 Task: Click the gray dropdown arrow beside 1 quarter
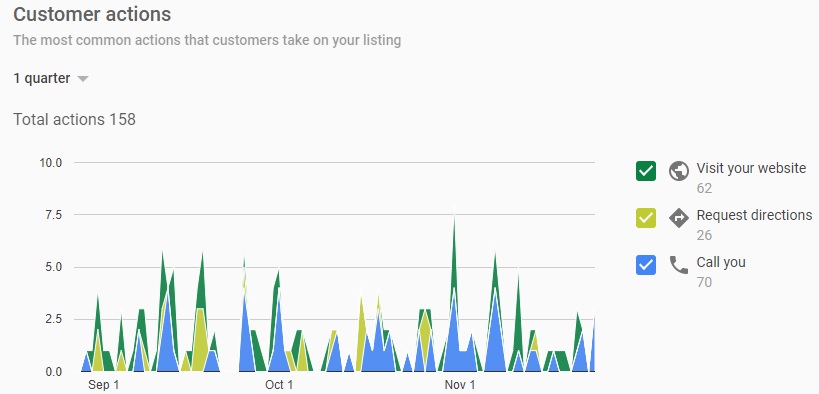(x=83, y=79)
